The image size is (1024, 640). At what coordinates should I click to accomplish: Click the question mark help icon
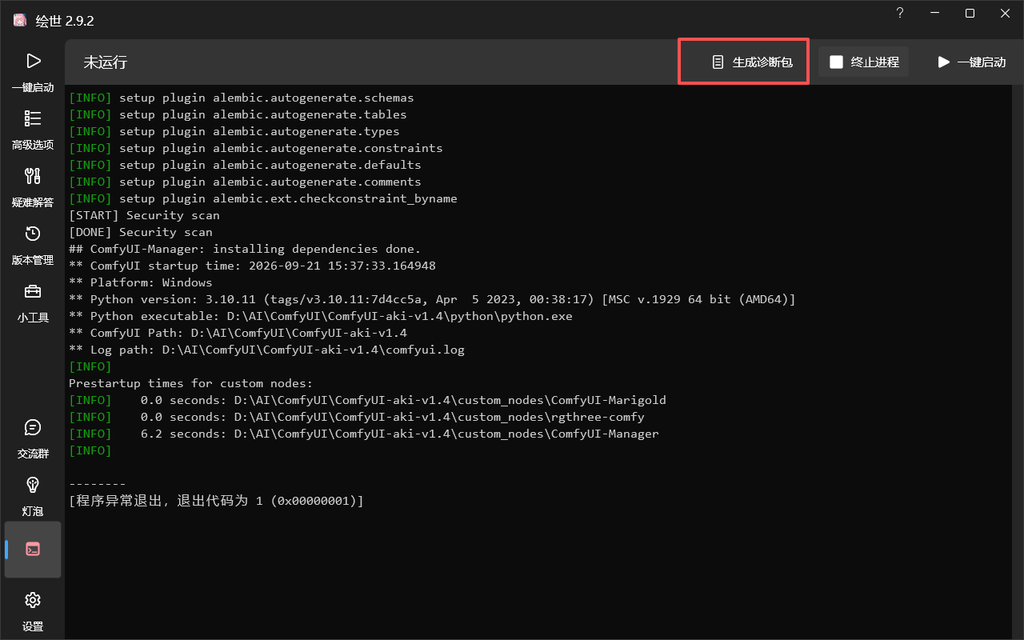[x=900, y=13]
